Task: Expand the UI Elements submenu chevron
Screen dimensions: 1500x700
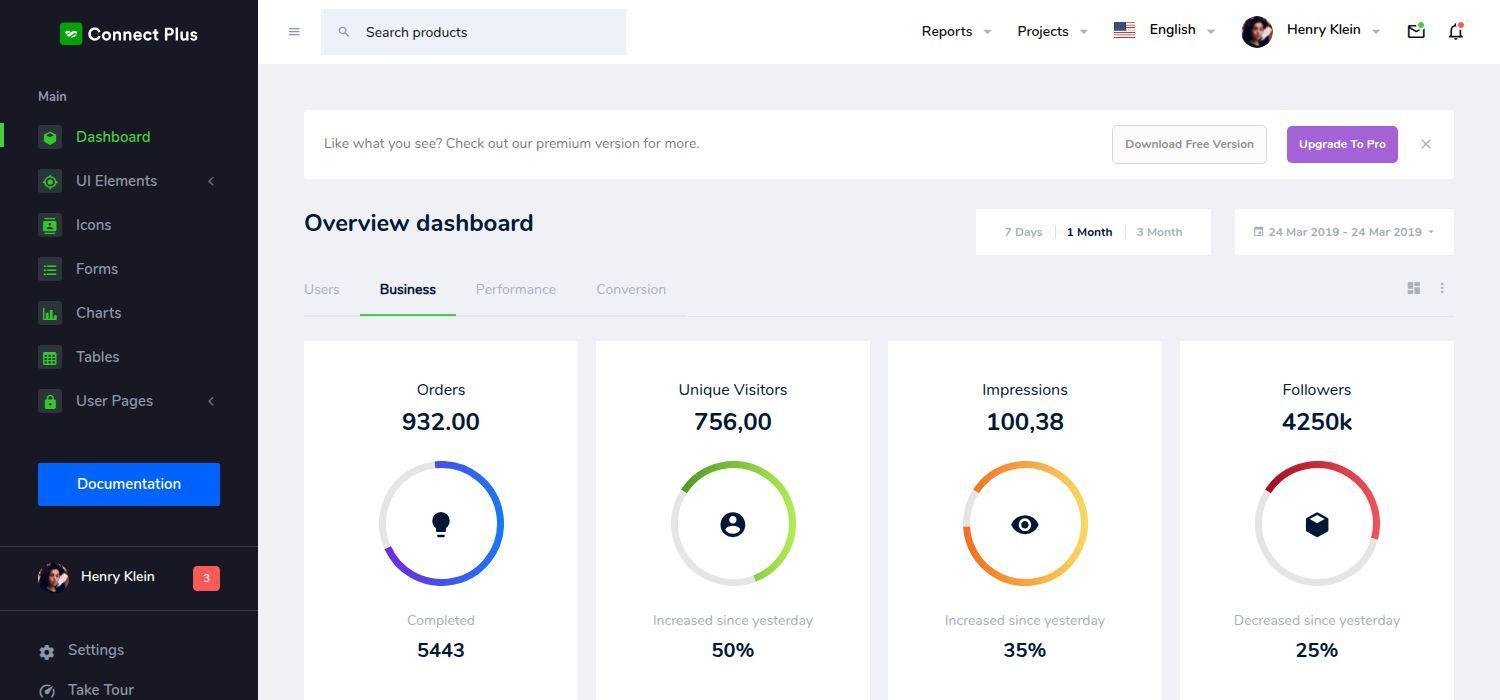Action: click(x=211, y=181)
